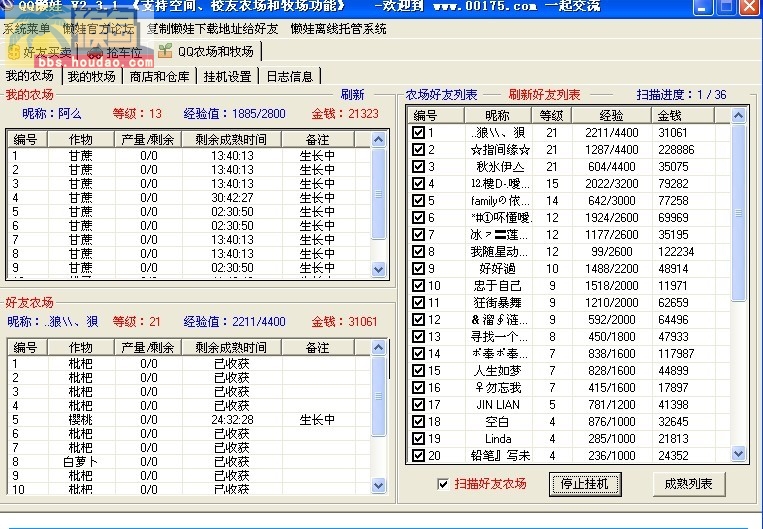Click up arrow of my farm list scrollbar

(x=379, y=140)
